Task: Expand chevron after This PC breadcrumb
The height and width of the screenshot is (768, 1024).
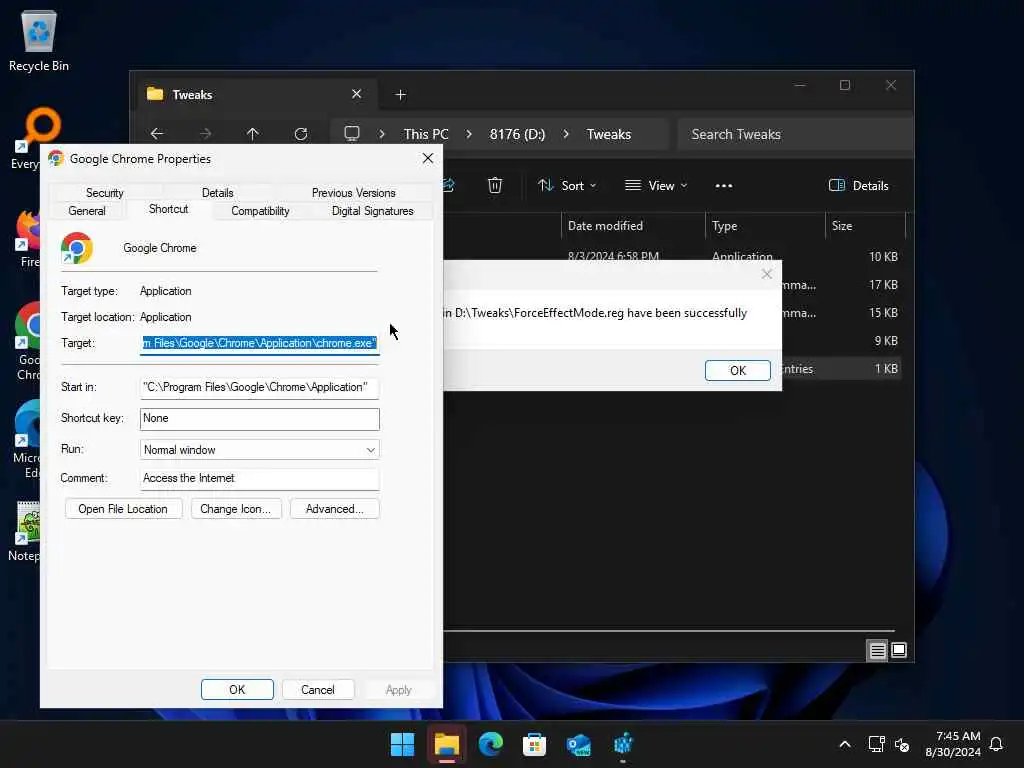Action: click(469, 134)
